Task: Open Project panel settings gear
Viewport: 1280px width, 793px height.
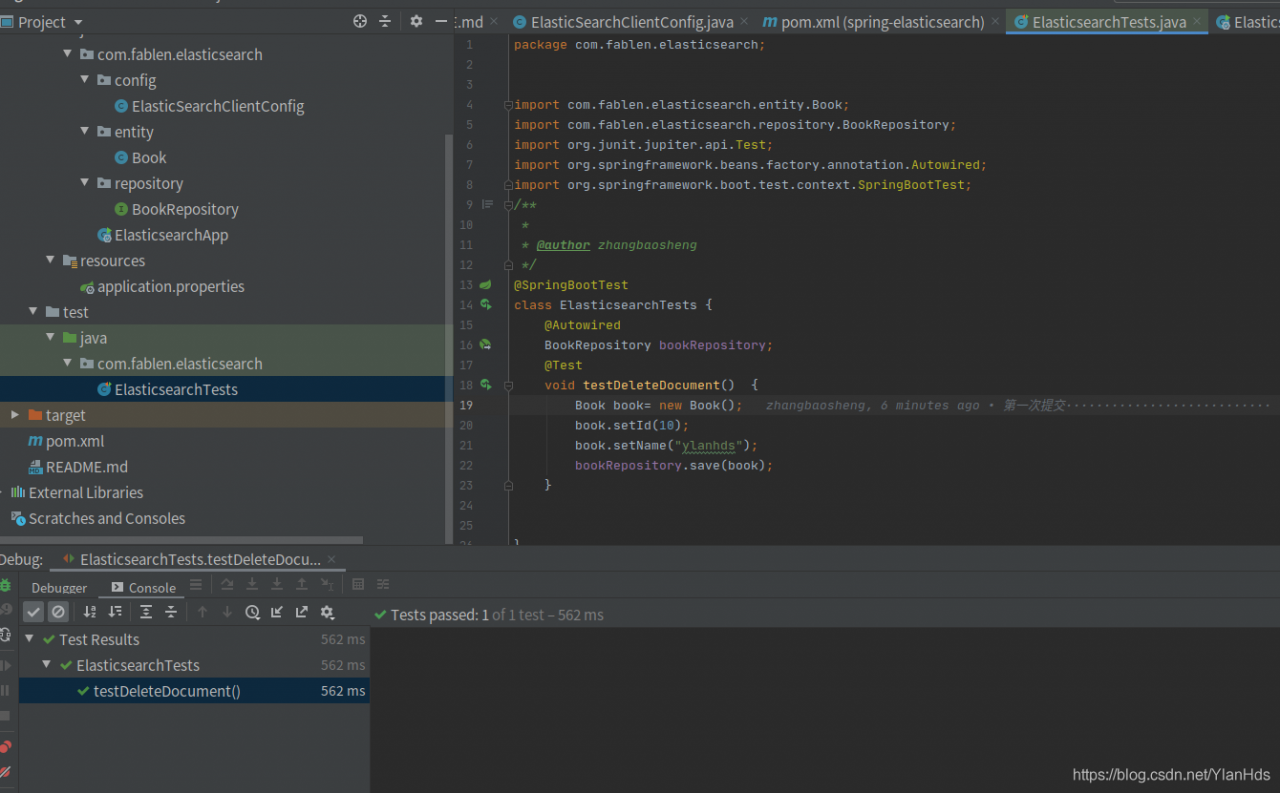Action: (416, 22)
